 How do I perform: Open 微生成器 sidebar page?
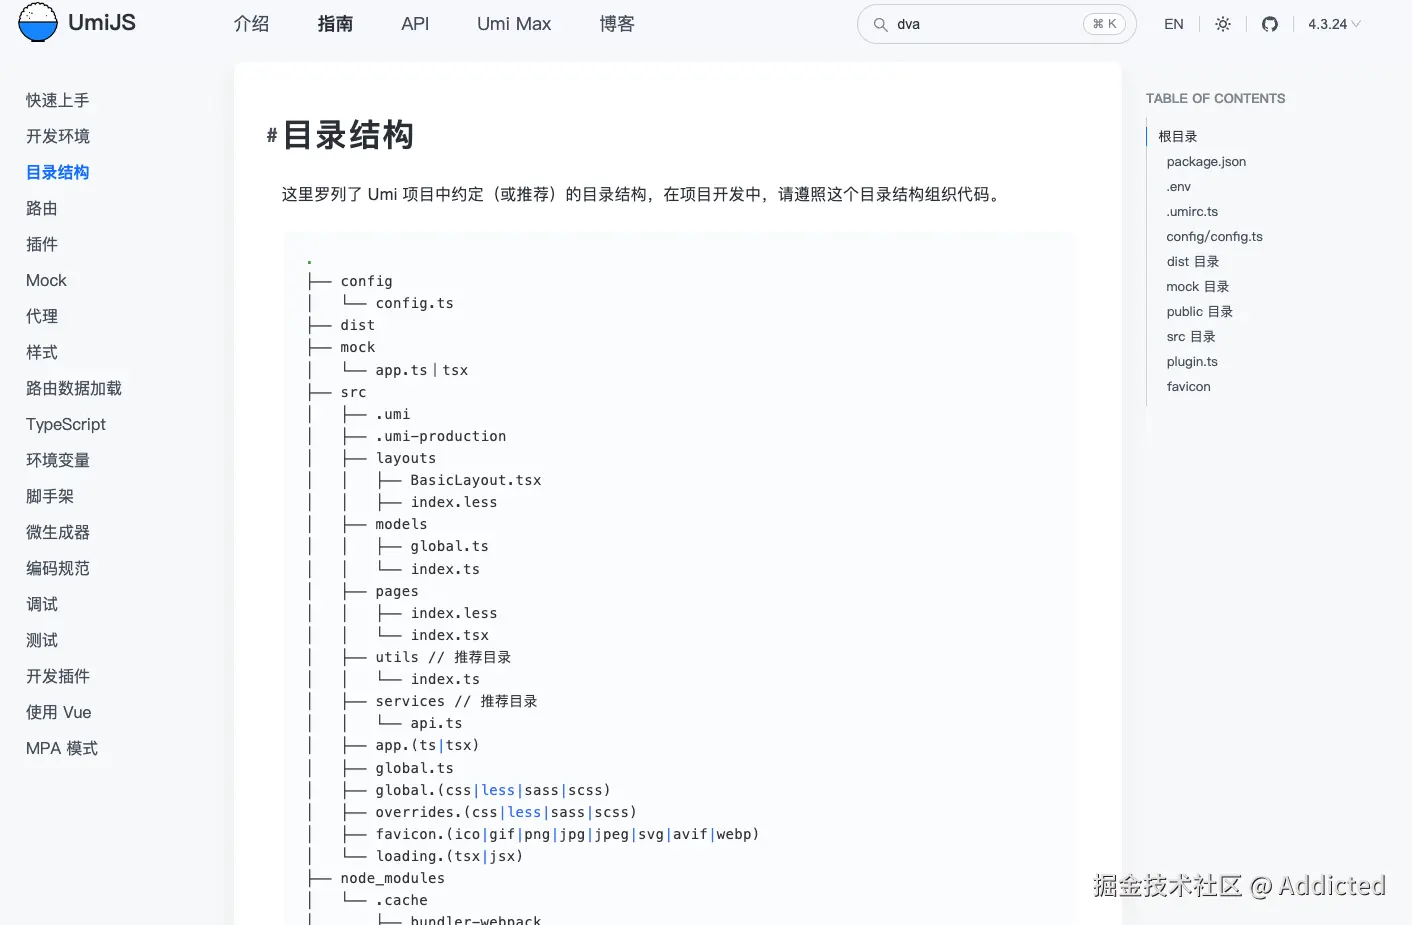[58, 532]
